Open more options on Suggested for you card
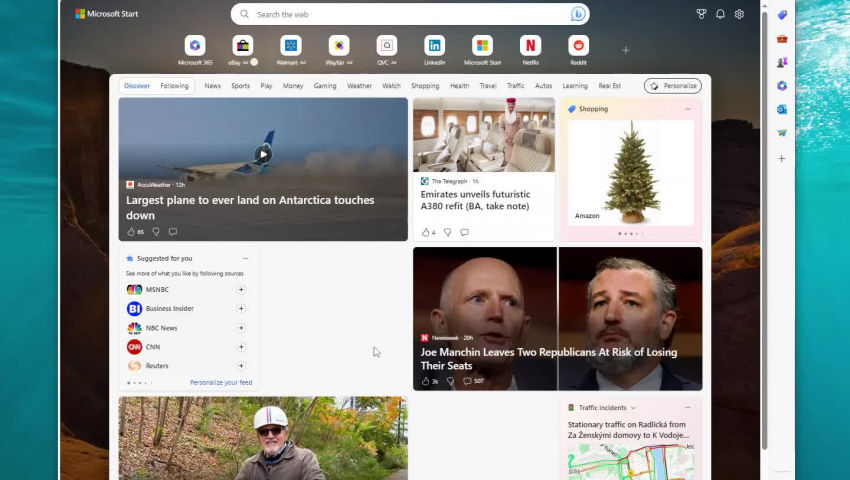This screenshot has height=480, width=850. point(245,259)
